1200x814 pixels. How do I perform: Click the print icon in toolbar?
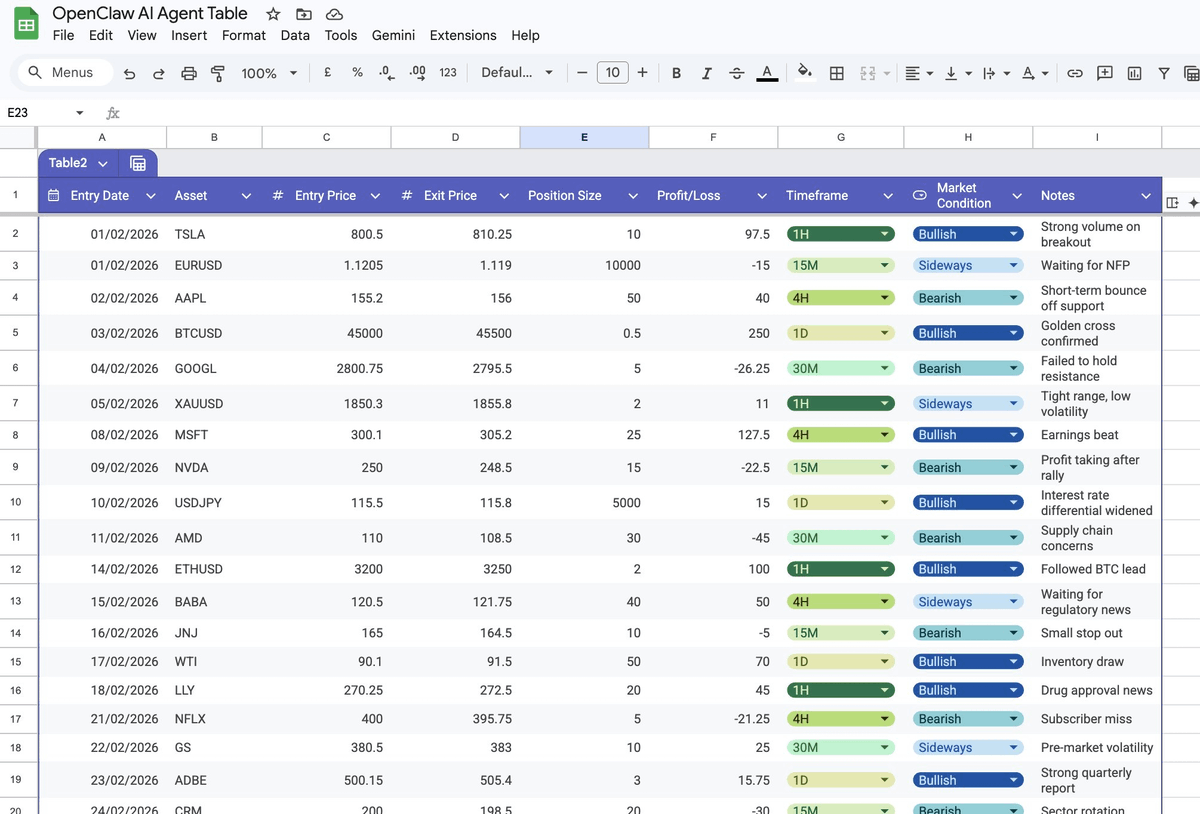(188, 73)
